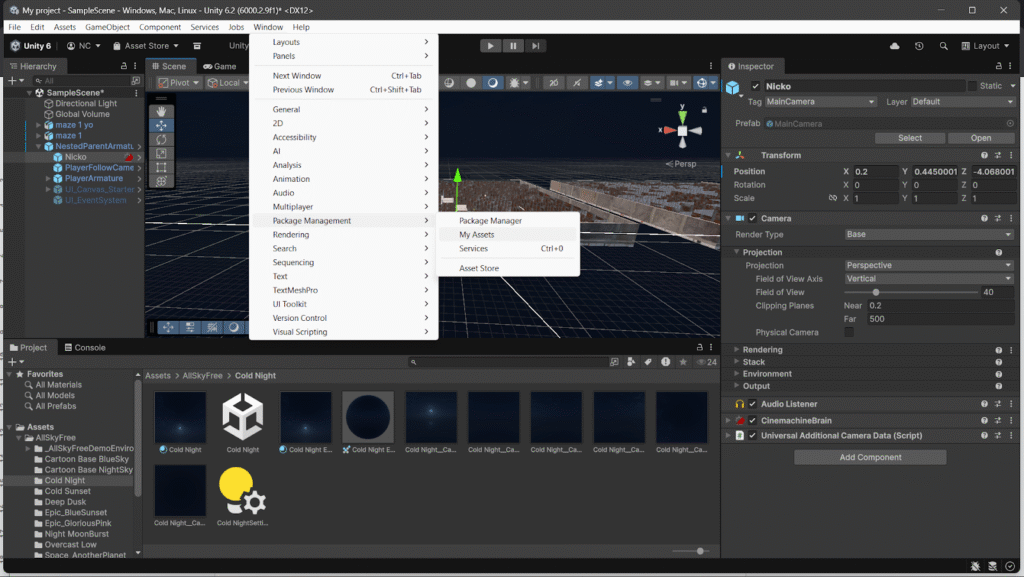Switch to the Console tab
The image size is (1024, 577).
84,348
